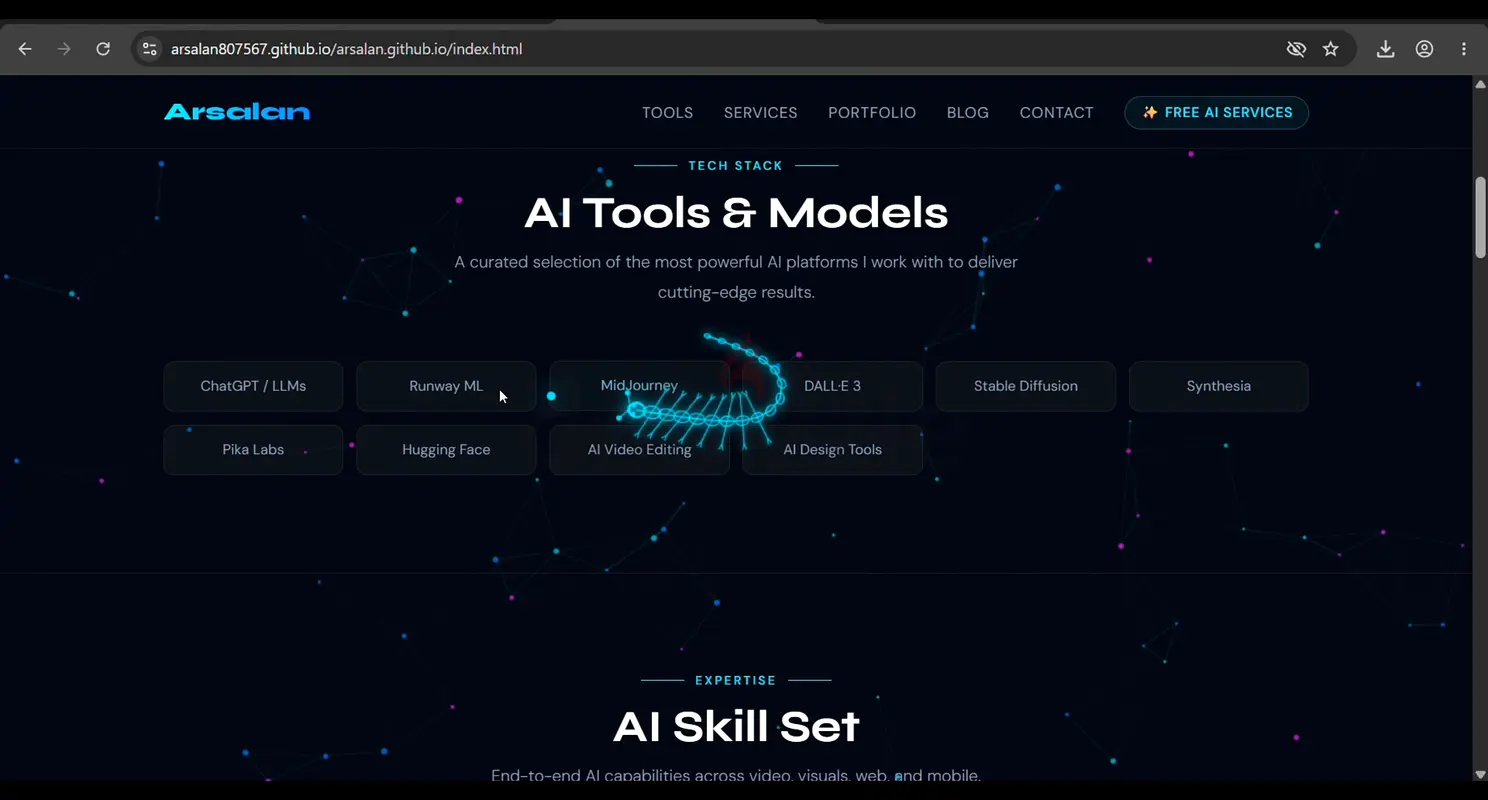Screen dimensions: 1488x800
Task: Click the Synthesia tool card
Action: pyautogui.click(x=1219, y=386)
